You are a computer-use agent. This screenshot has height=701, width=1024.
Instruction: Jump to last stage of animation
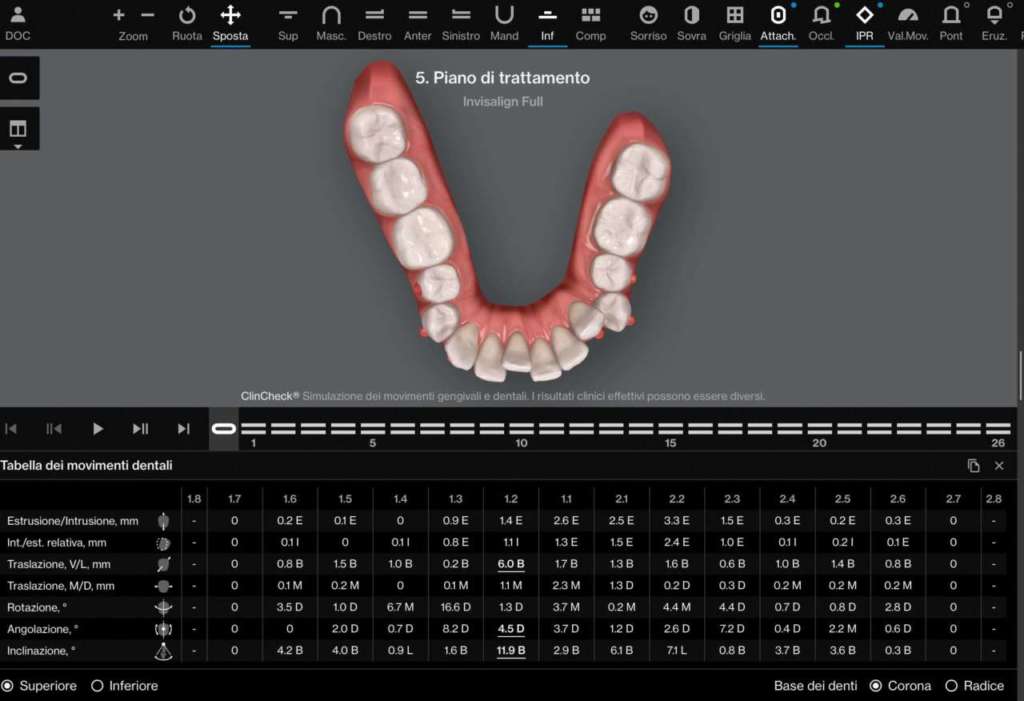[x=184, y=429]
